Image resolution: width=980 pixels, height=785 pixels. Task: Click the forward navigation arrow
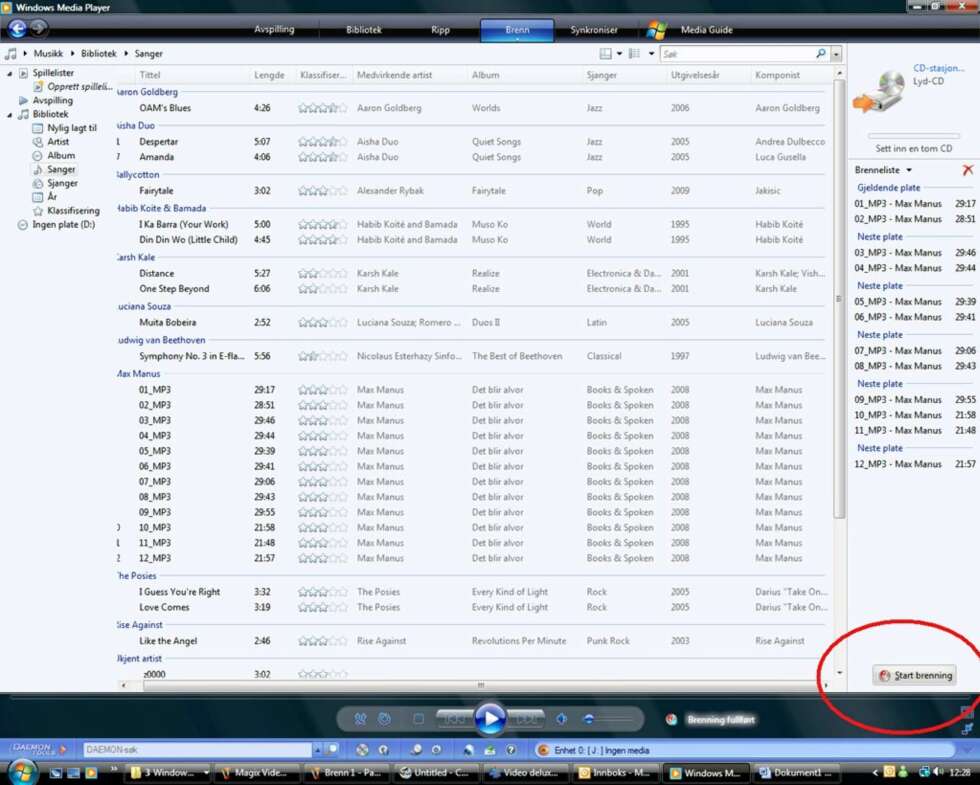coord(39,28)
